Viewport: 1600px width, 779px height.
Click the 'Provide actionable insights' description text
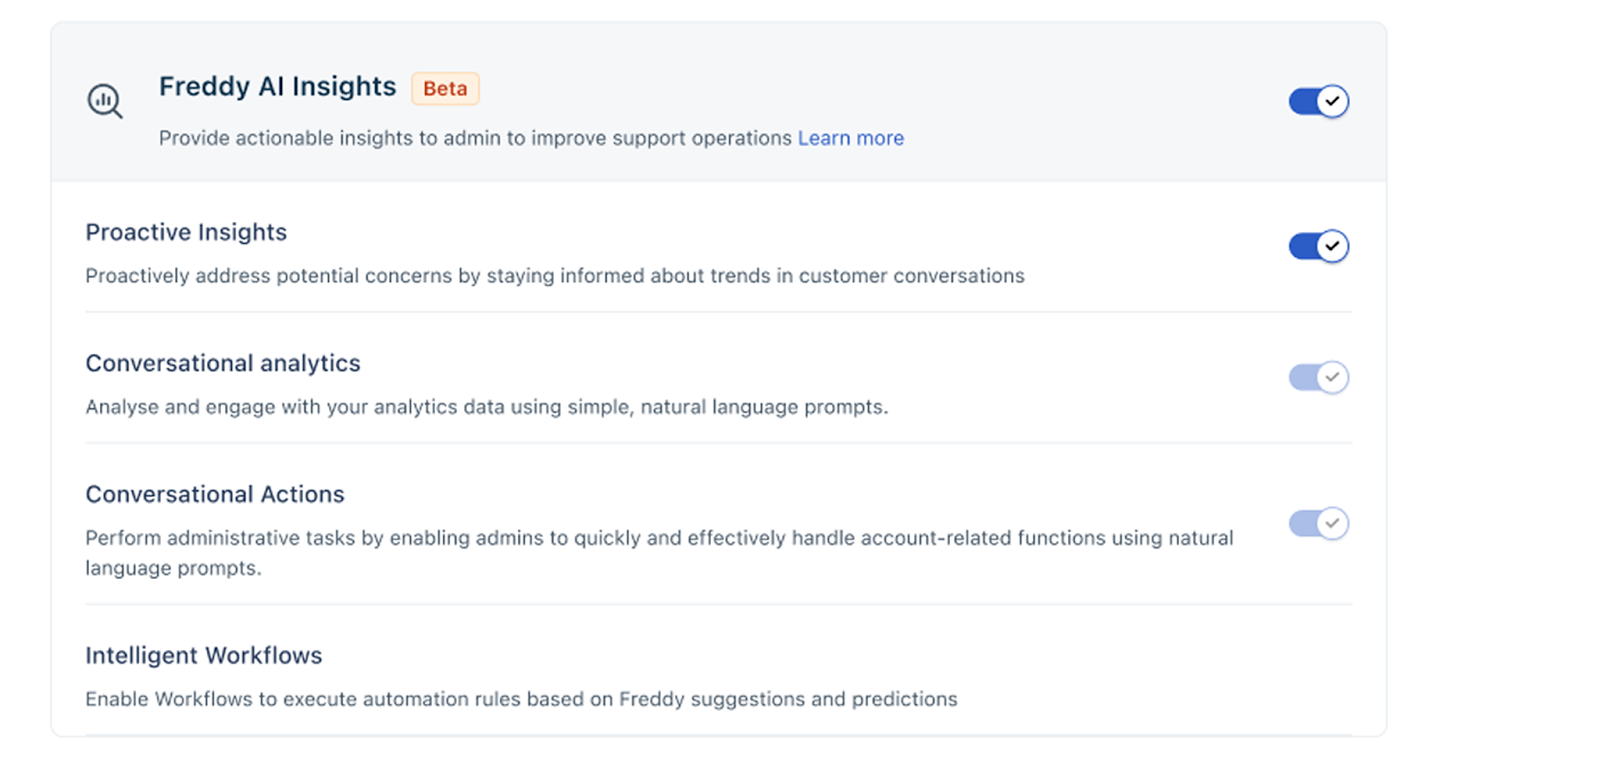[475, 138]
